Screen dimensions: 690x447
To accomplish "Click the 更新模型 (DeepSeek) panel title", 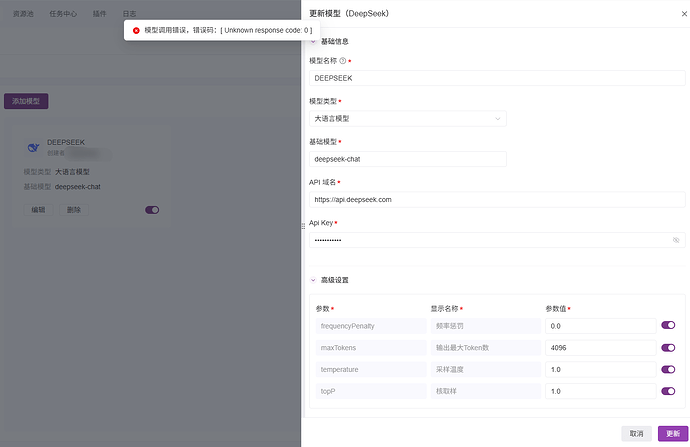I will tap(349, 14).
